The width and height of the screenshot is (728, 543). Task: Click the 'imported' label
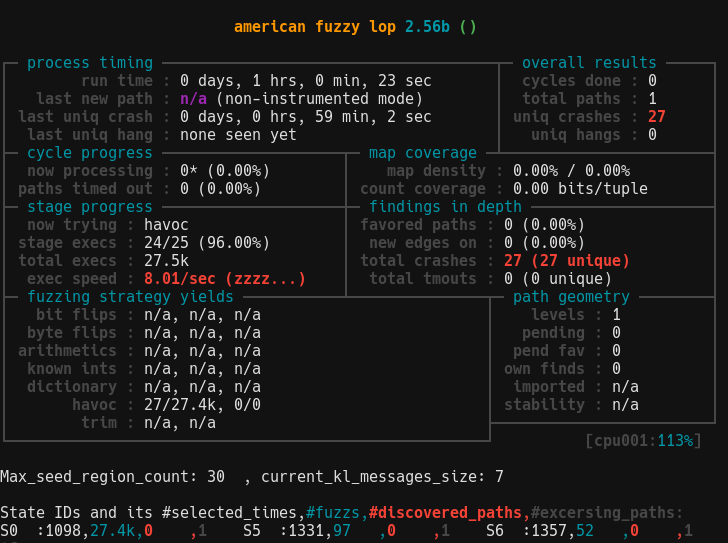click(549, 387)
